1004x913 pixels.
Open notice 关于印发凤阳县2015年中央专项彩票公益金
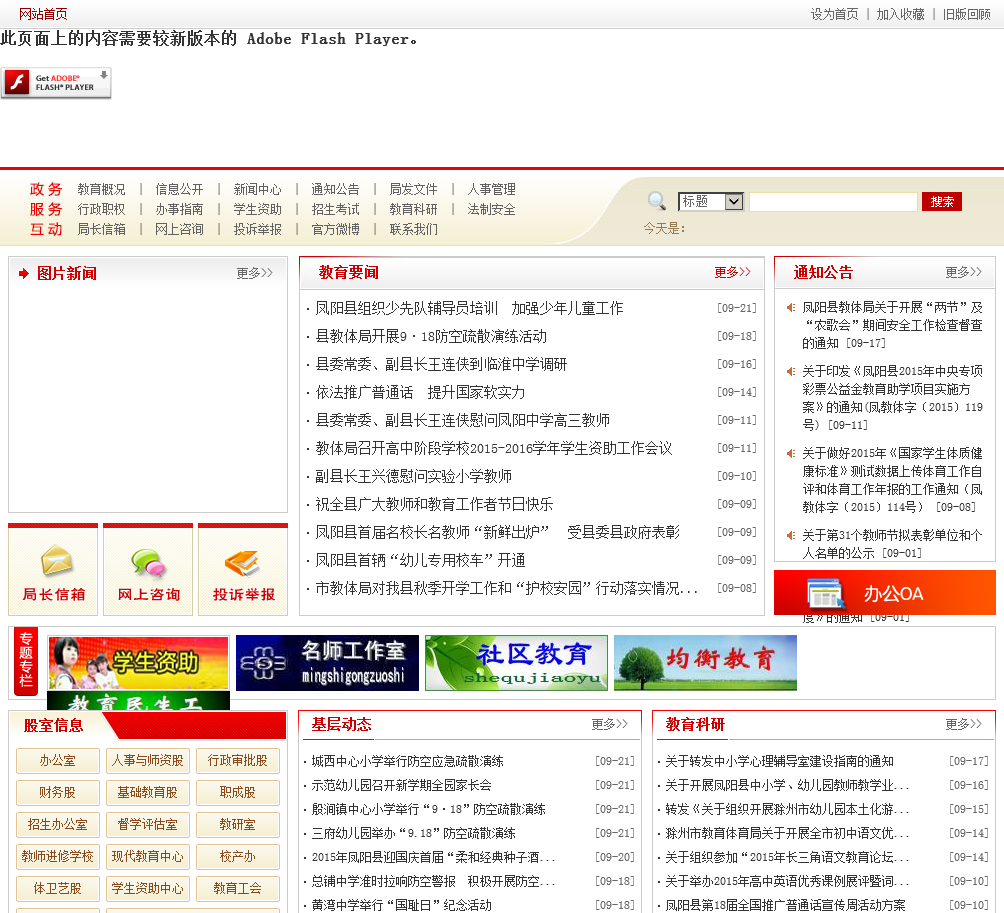(892, 398)
